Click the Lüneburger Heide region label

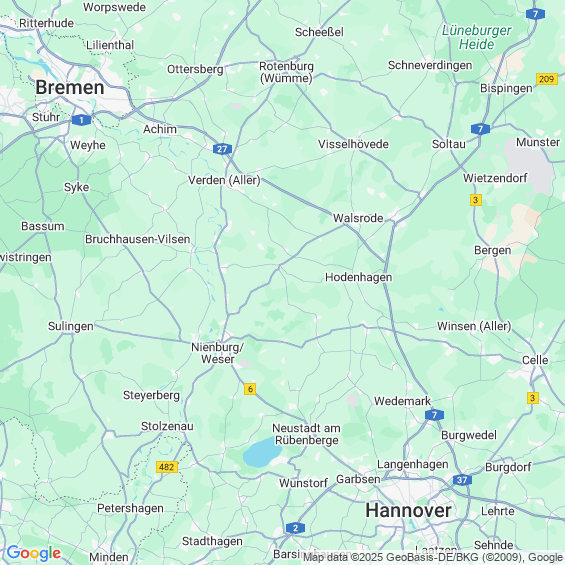pos(476,37)
